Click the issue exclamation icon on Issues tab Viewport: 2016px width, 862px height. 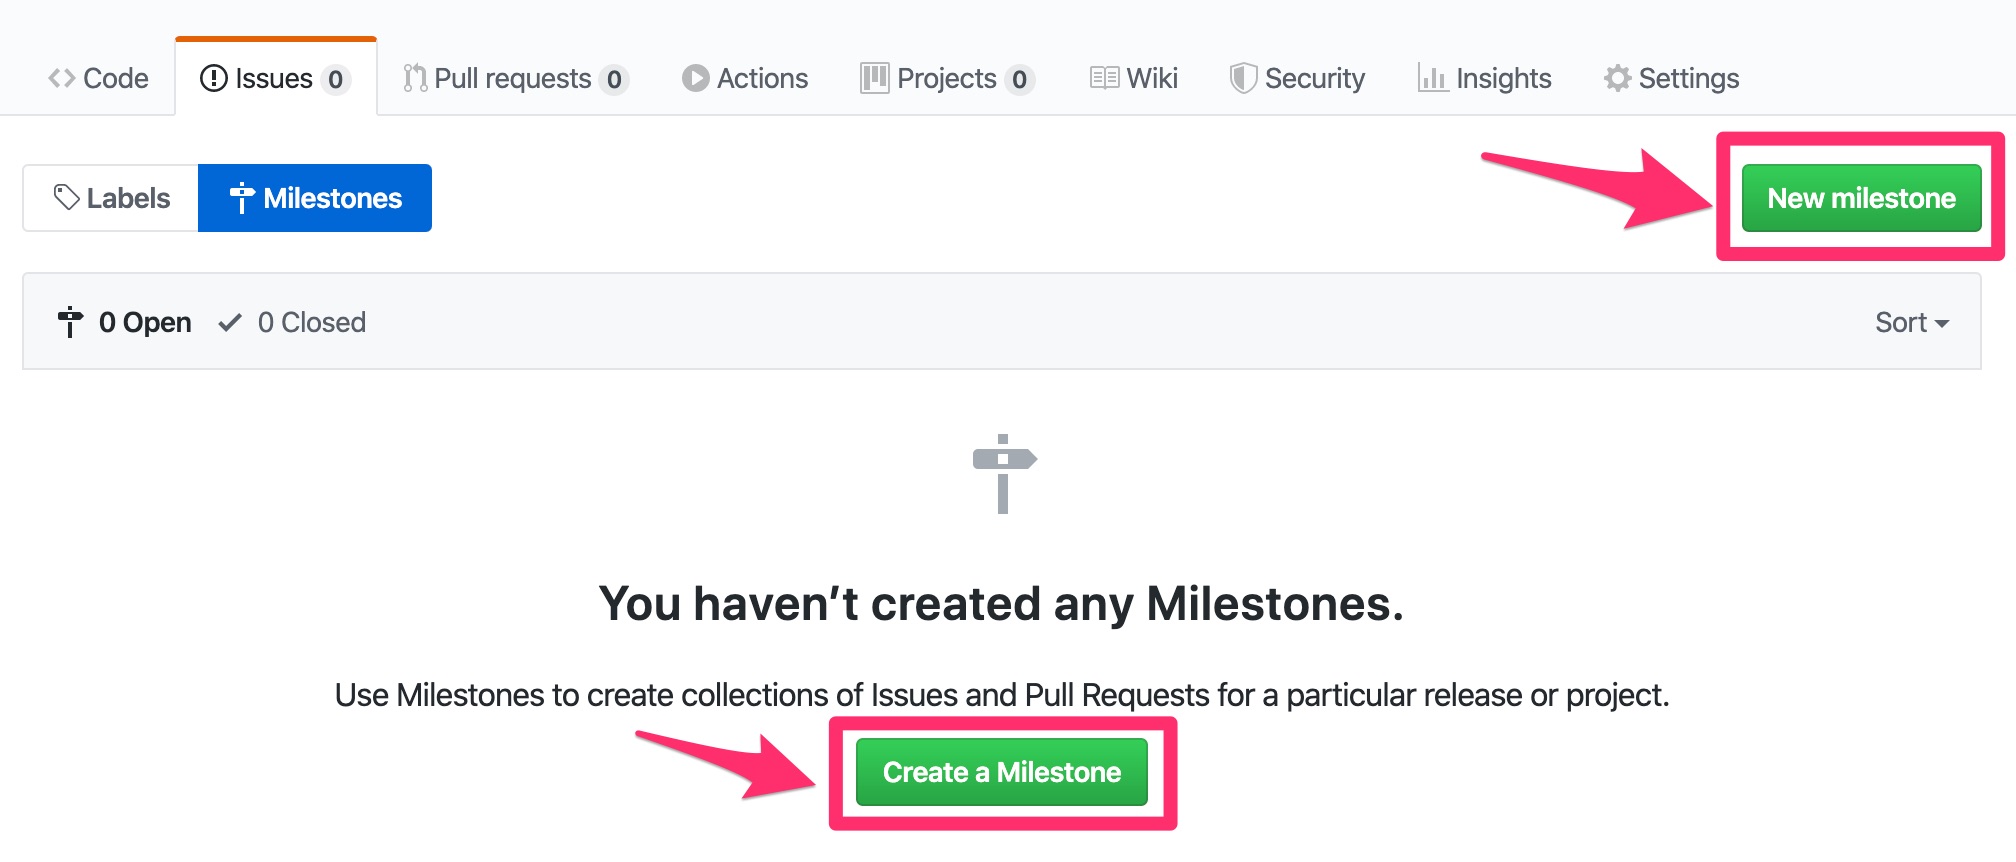(213, 79)
